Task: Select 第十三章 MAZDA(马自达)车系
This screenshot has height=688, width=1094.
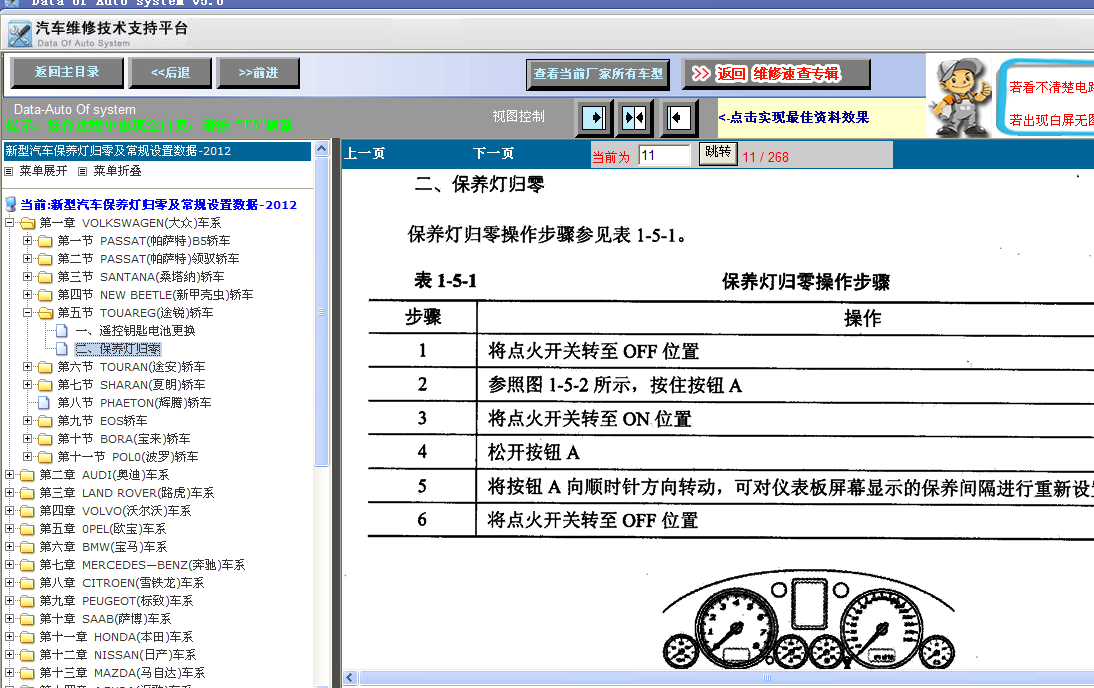Action: (122, 673)
